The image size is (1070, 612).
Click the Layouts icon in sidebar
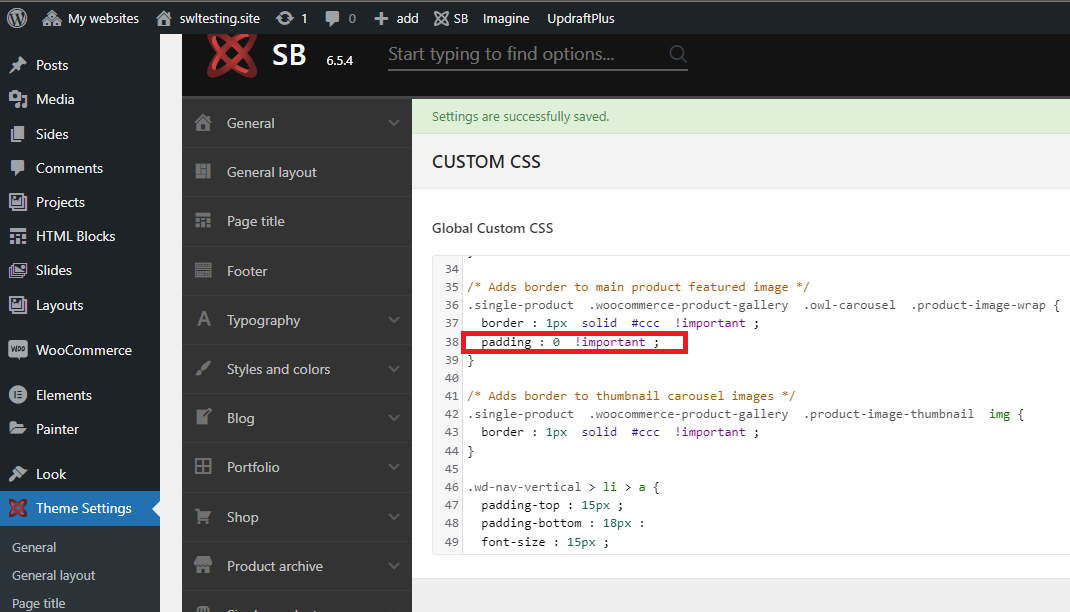(18, 305)
